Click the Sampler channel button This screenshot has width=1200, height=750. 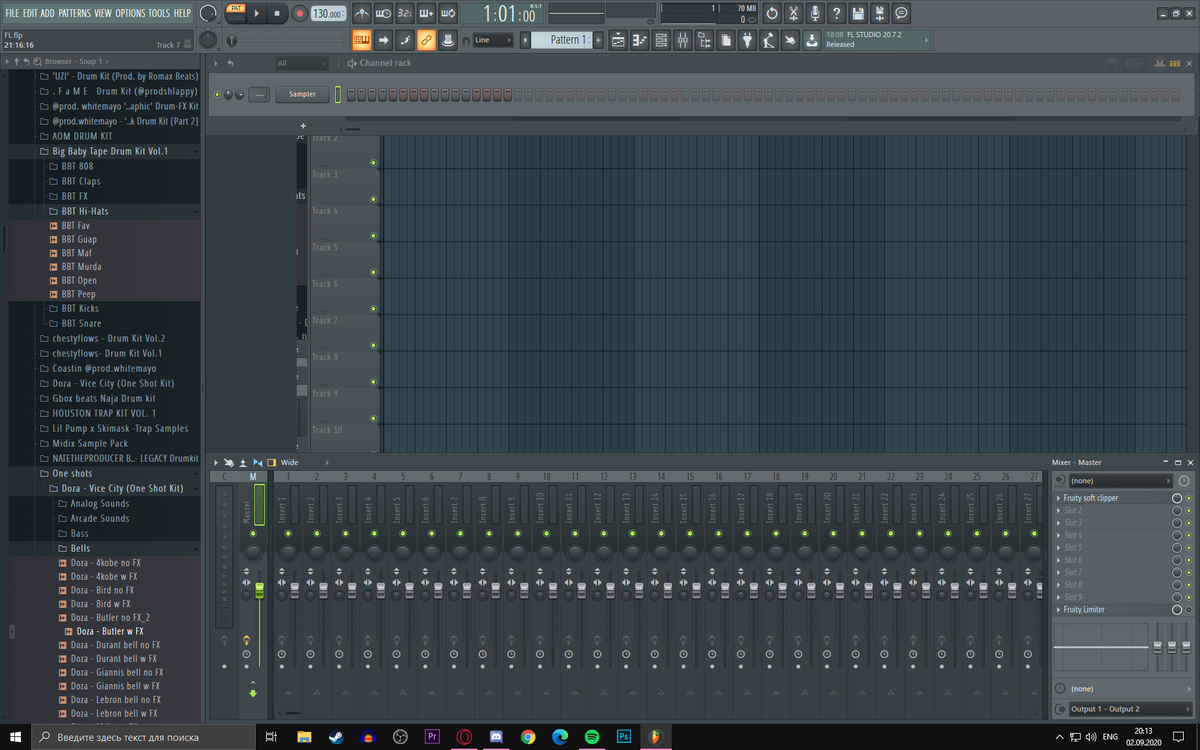pyautogui.click(x=302, y=94)
